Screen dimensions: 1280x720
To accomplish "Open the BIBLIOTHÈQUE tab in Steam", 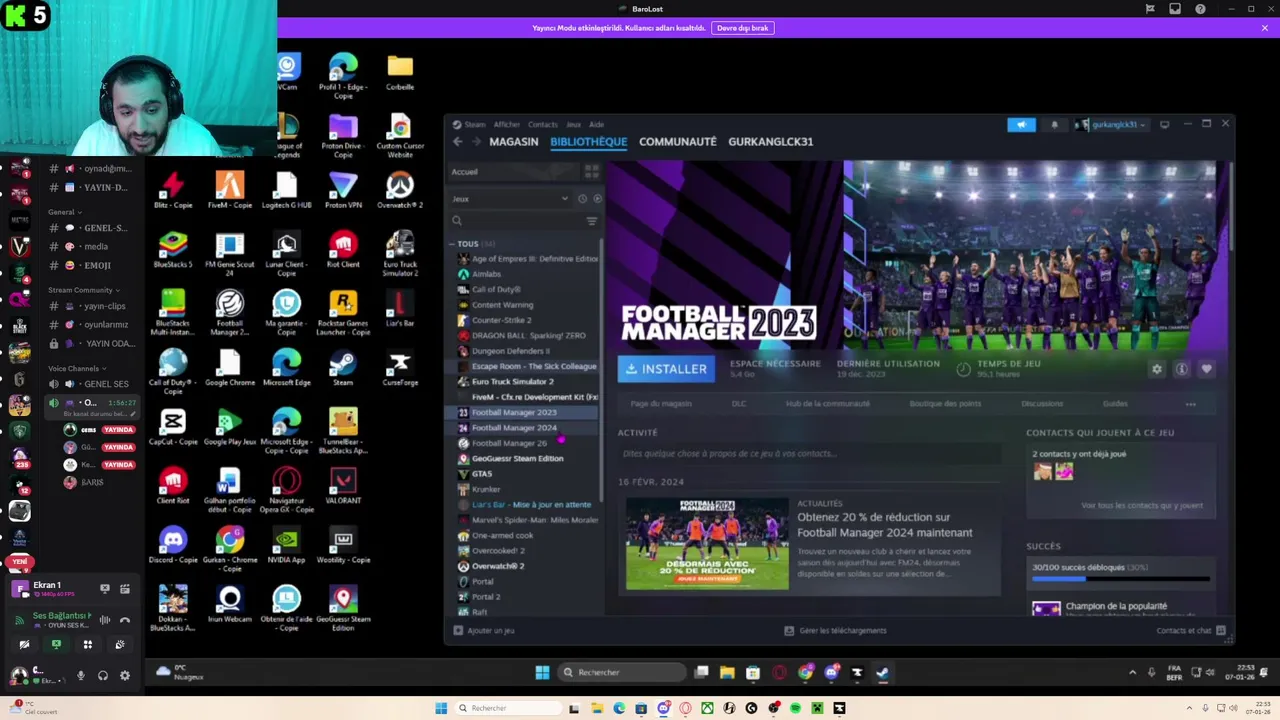I will point(588,142).
